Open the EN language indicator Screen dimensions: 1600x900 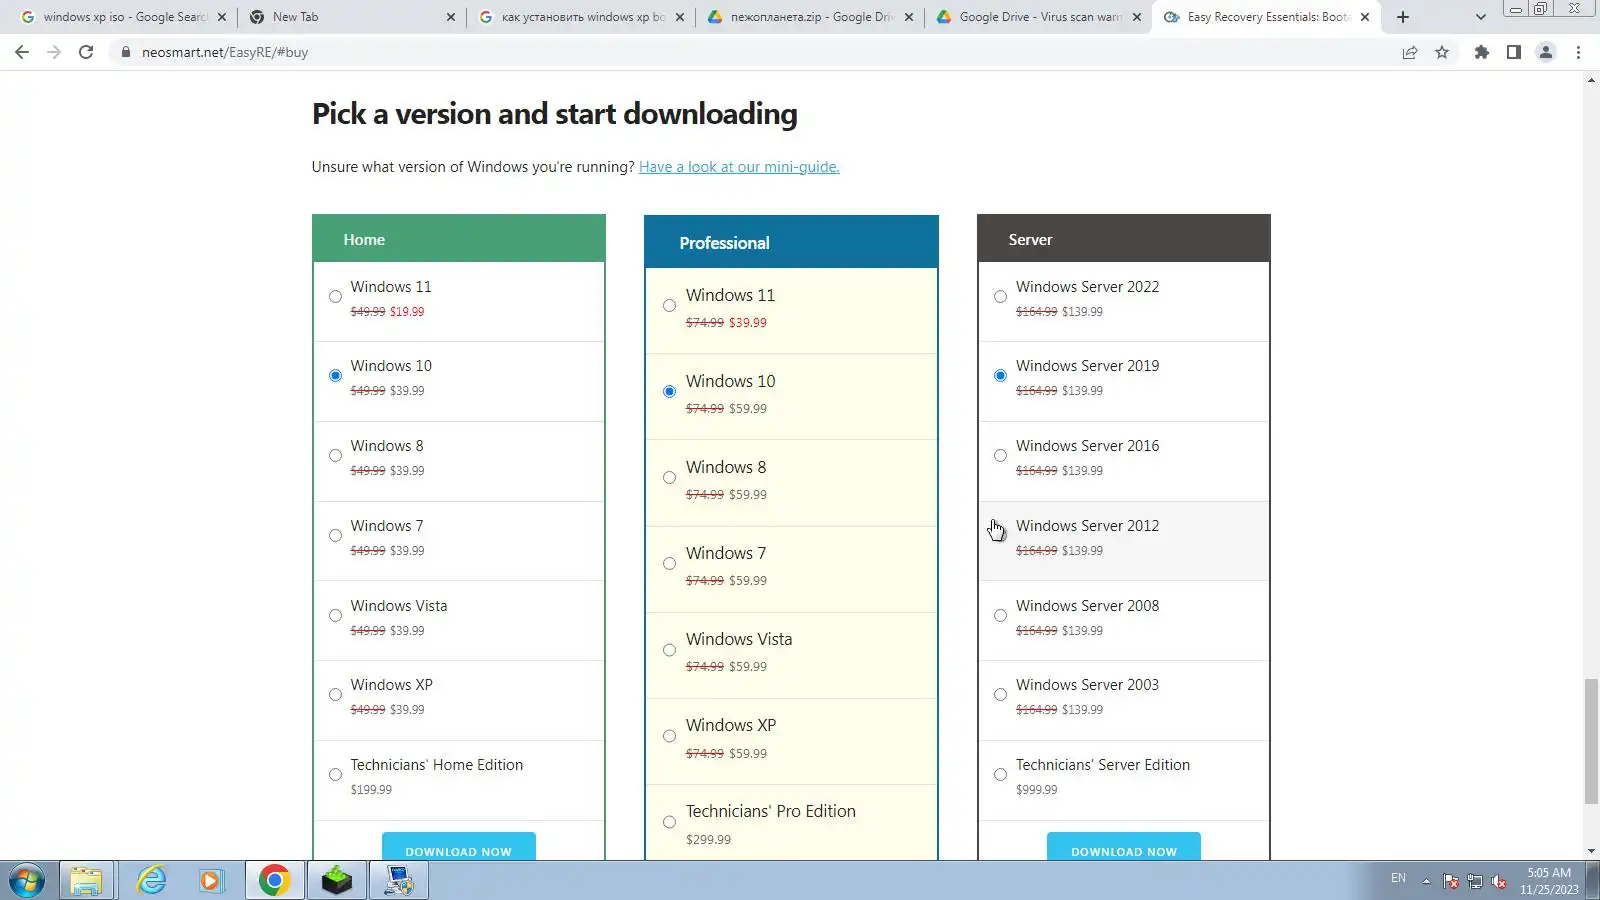click(1398, 878)
